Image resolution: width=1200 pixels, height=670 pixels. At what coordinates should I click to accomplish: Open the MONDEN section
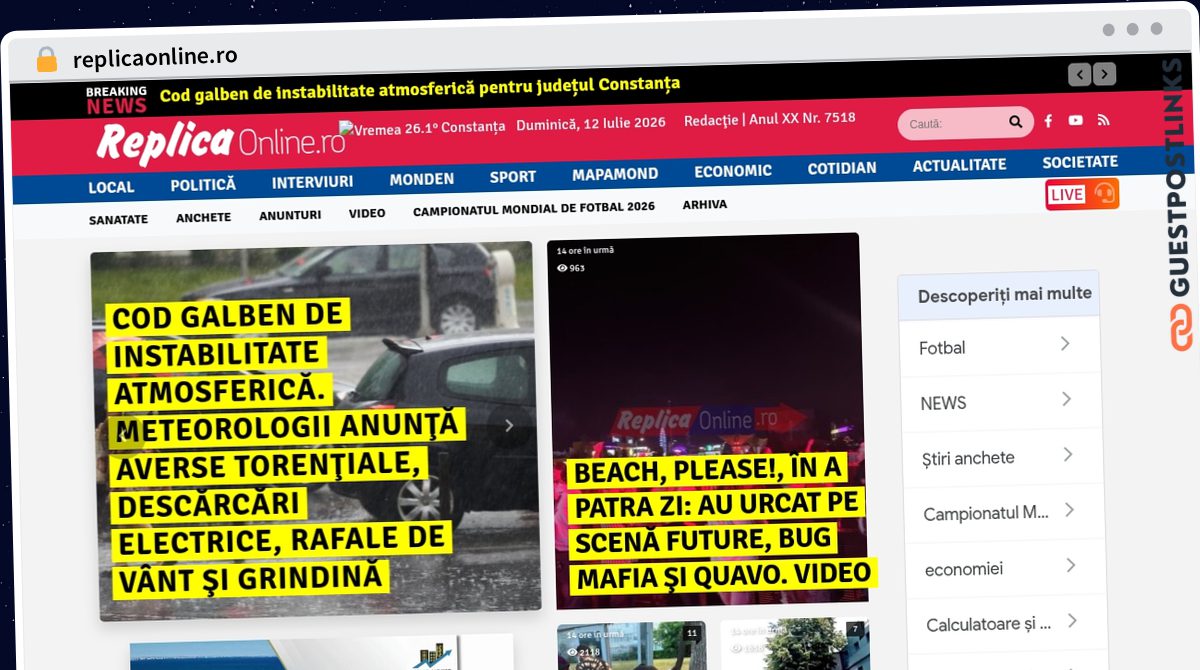click(421, 179)
